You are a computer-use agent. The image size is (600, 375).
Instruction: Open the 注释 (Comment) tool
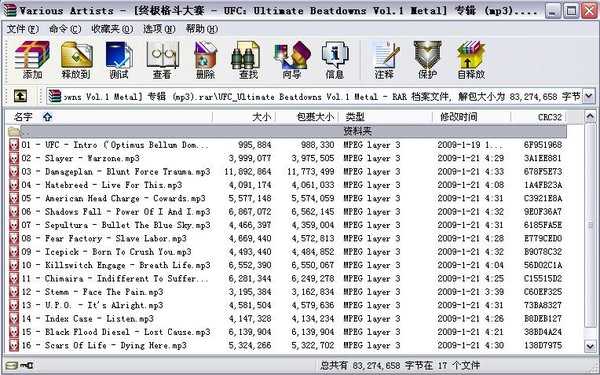tap(385, 60)
